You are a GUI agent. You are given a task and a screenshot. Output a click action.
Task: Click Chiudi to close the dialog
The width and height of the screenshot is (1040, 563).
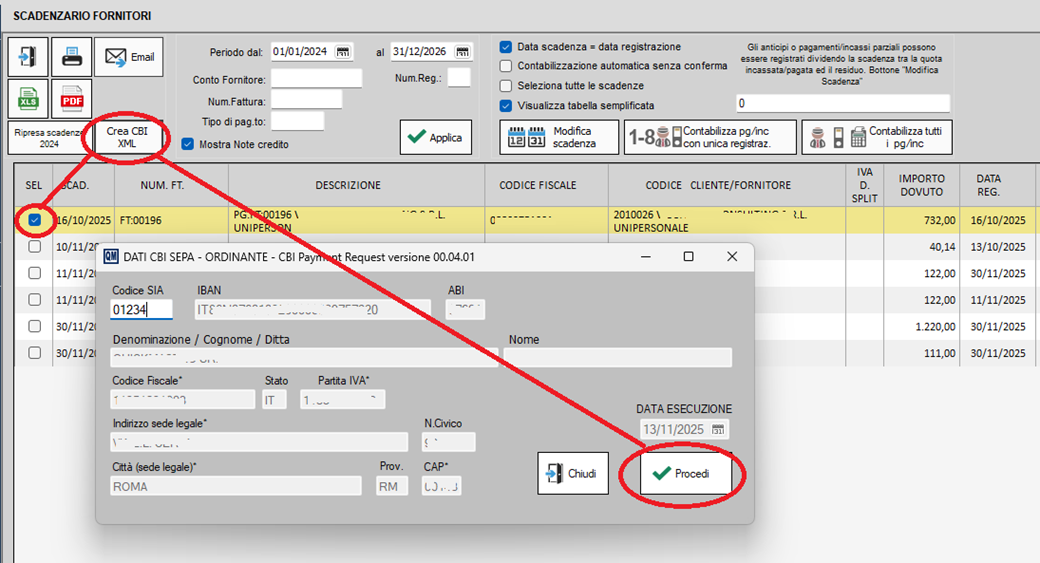573,473
